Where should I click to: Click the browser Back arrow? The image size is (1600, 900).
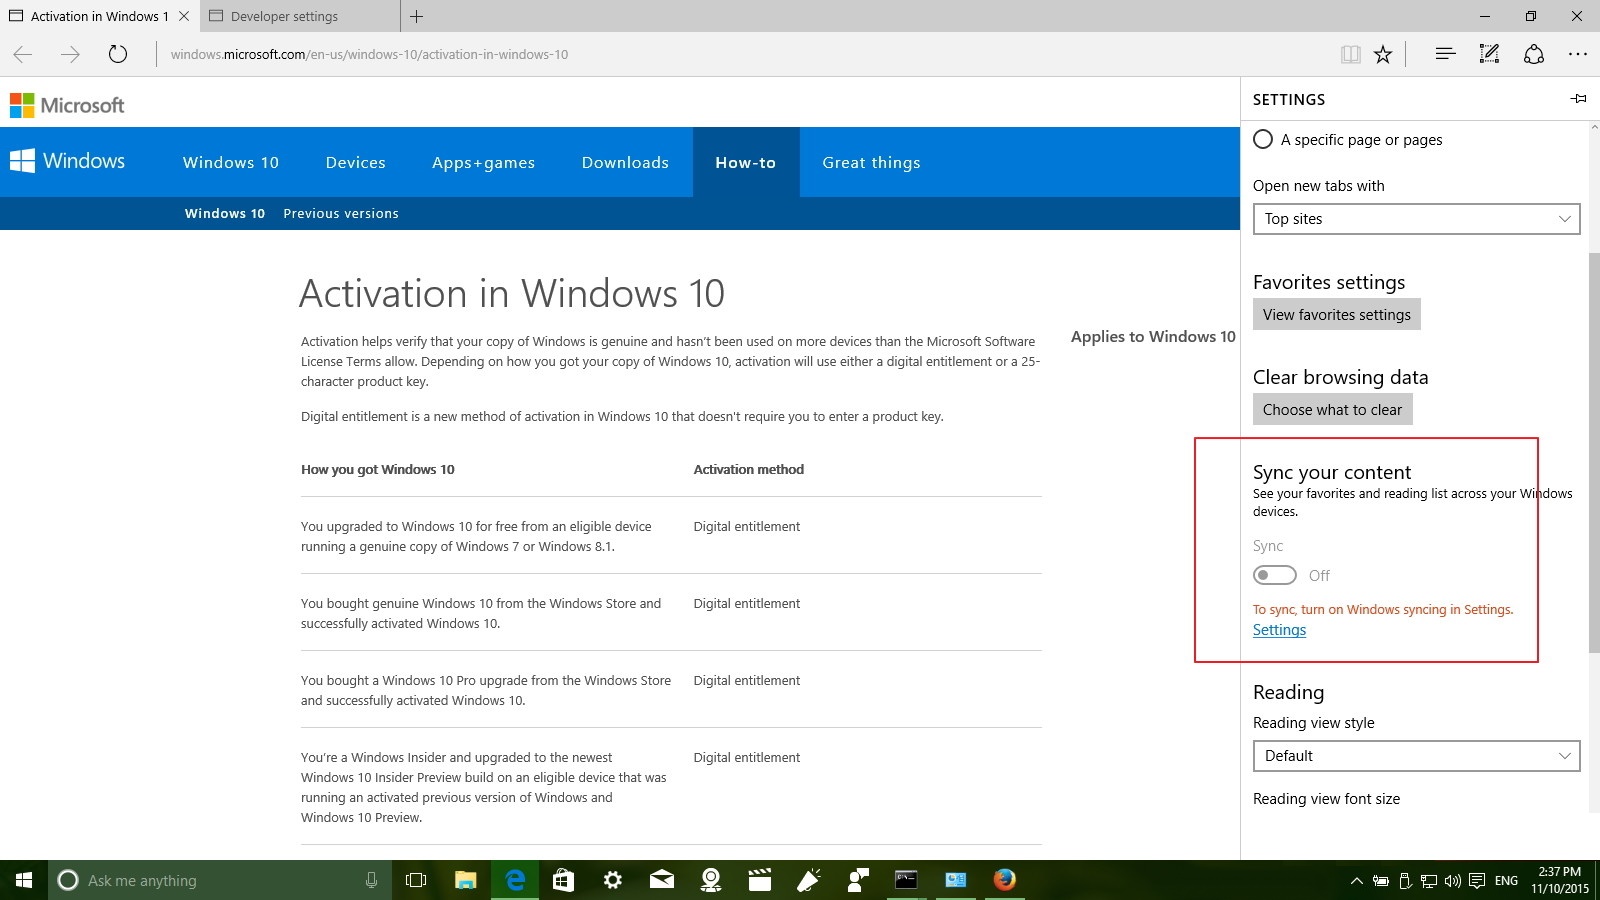23,54
